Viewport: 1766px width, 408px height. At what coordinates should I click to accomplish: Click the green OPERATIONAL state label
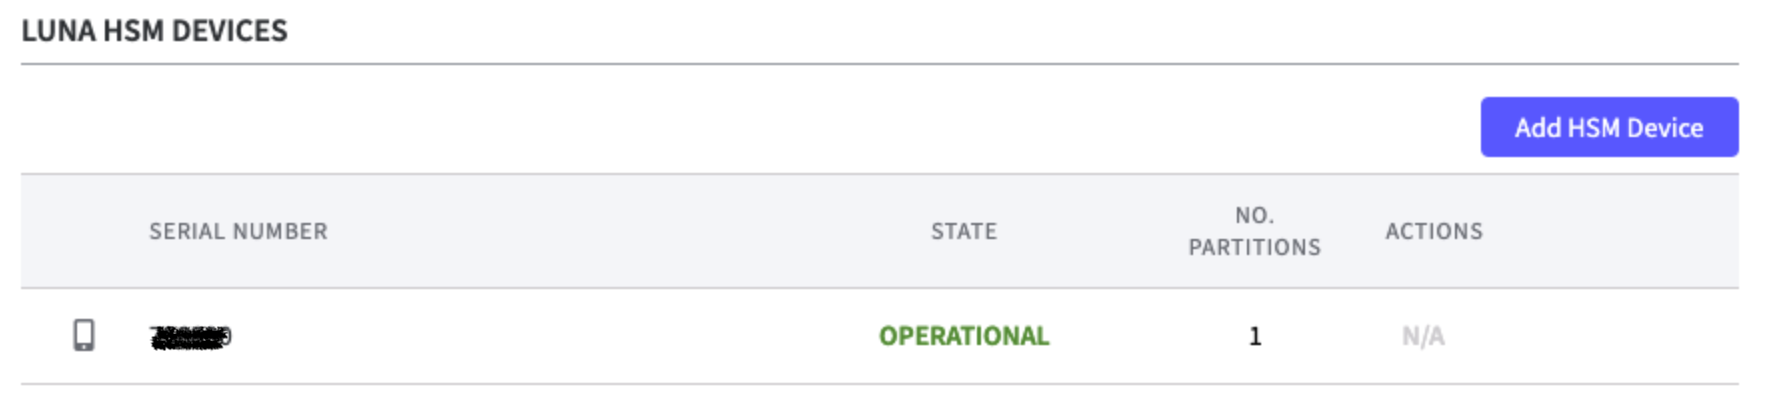point(963,336)
